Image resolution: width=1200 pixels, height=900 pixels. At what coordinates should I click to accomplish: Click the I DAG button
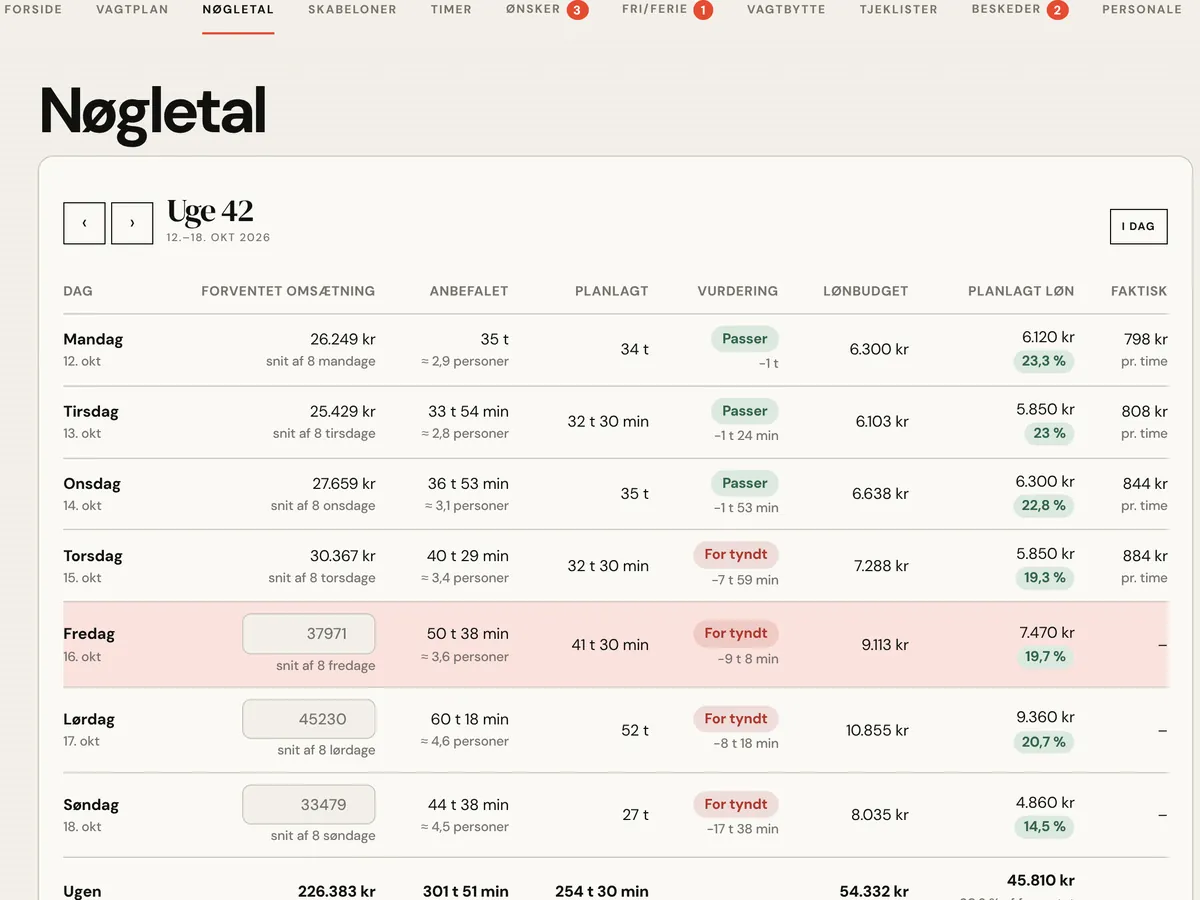click(x=1138, y=226)
